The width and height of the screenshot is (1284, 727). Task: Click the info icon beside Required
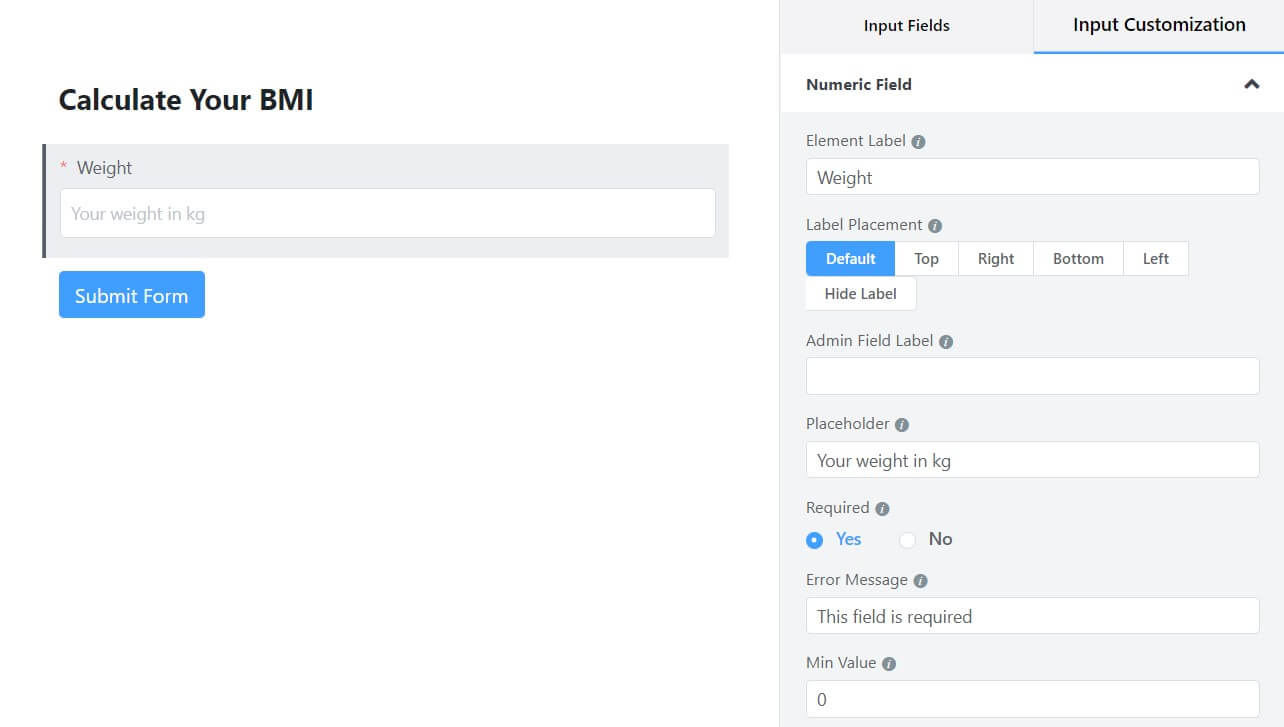881,508
